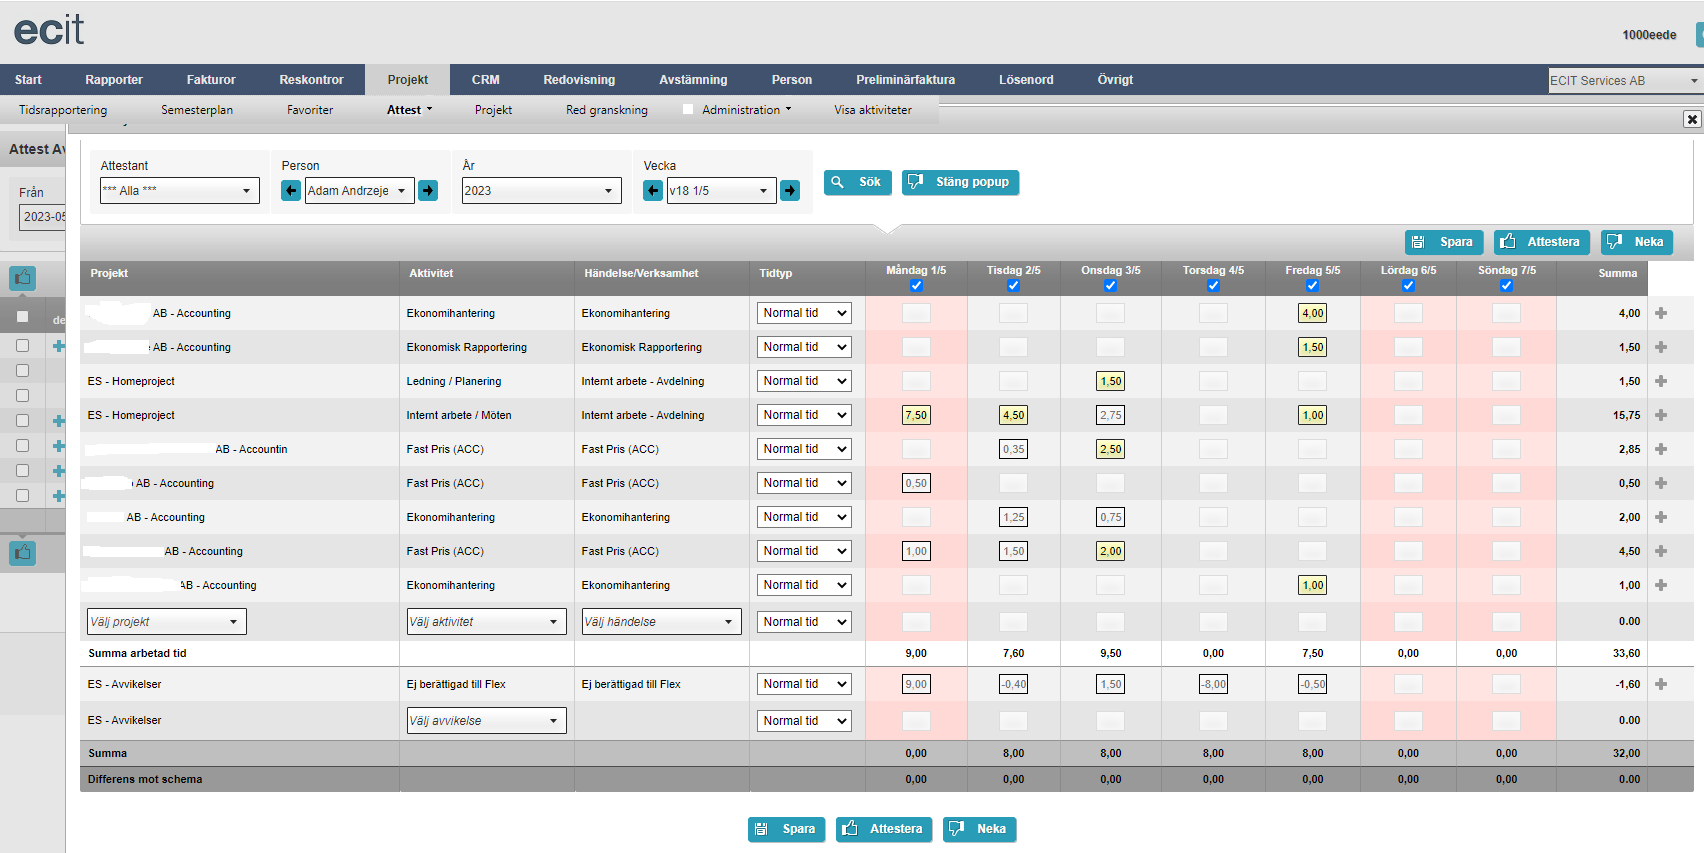The image size is (1704, 853).
Task: Open Reskontror menu
Action: [311, 80]
